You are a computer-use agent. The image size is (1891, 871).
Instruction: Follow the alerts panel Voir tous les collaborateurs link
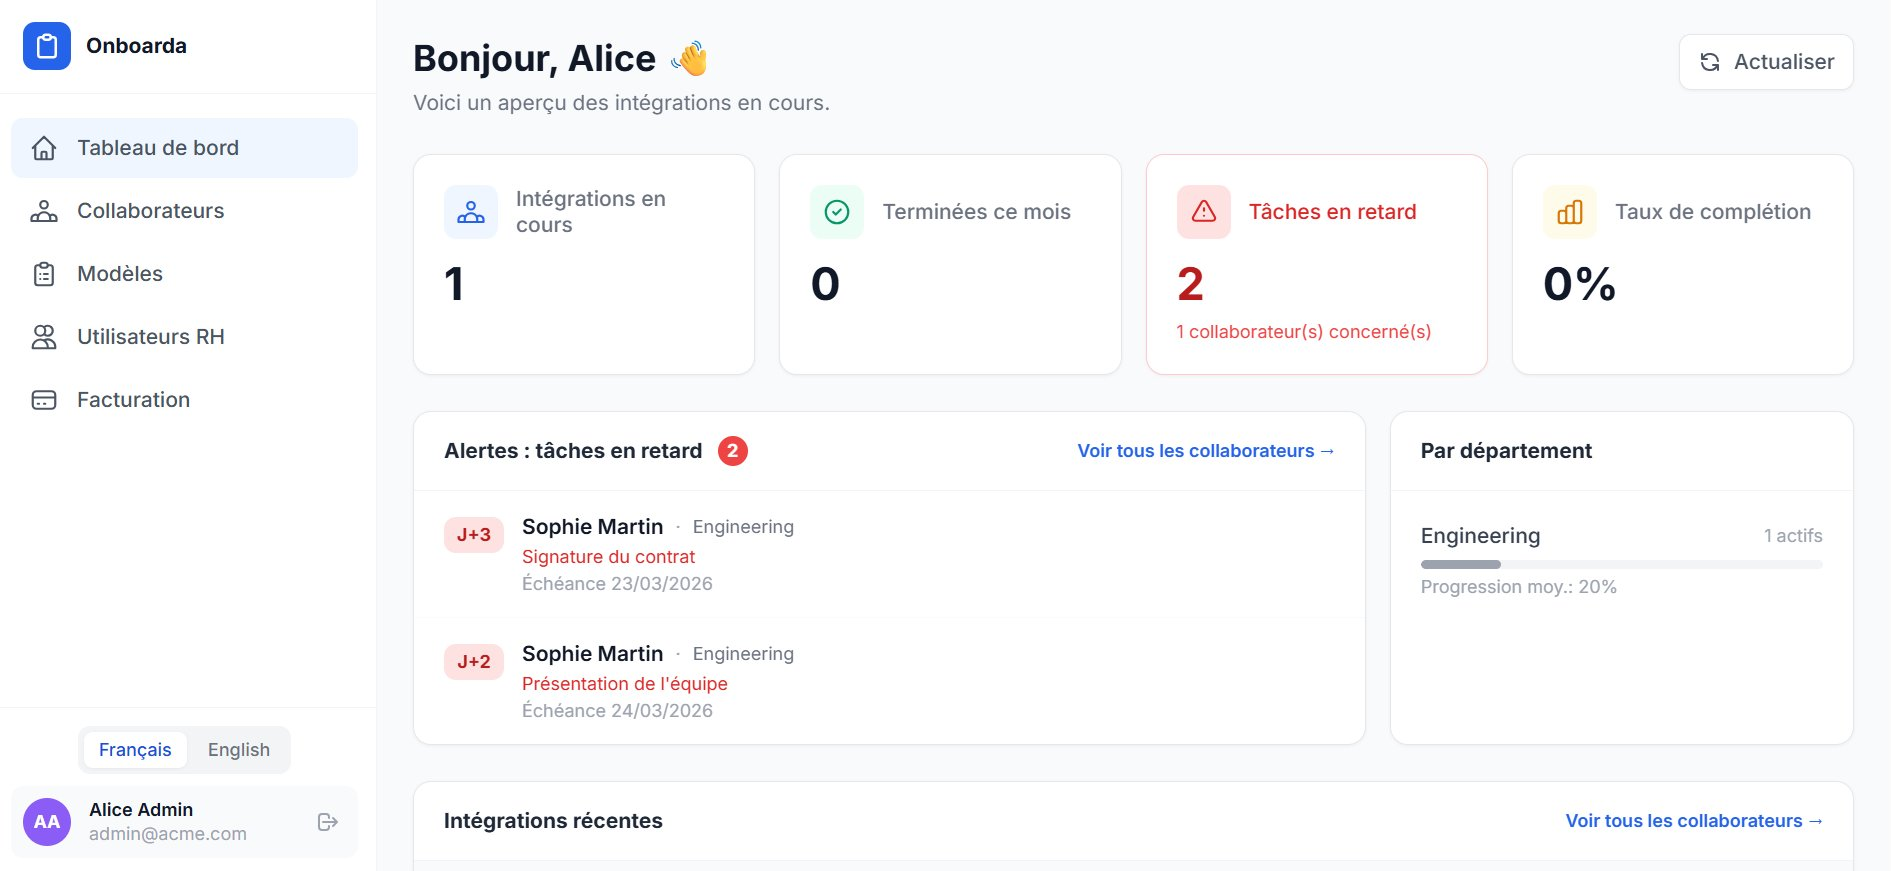click(1206, 451)
